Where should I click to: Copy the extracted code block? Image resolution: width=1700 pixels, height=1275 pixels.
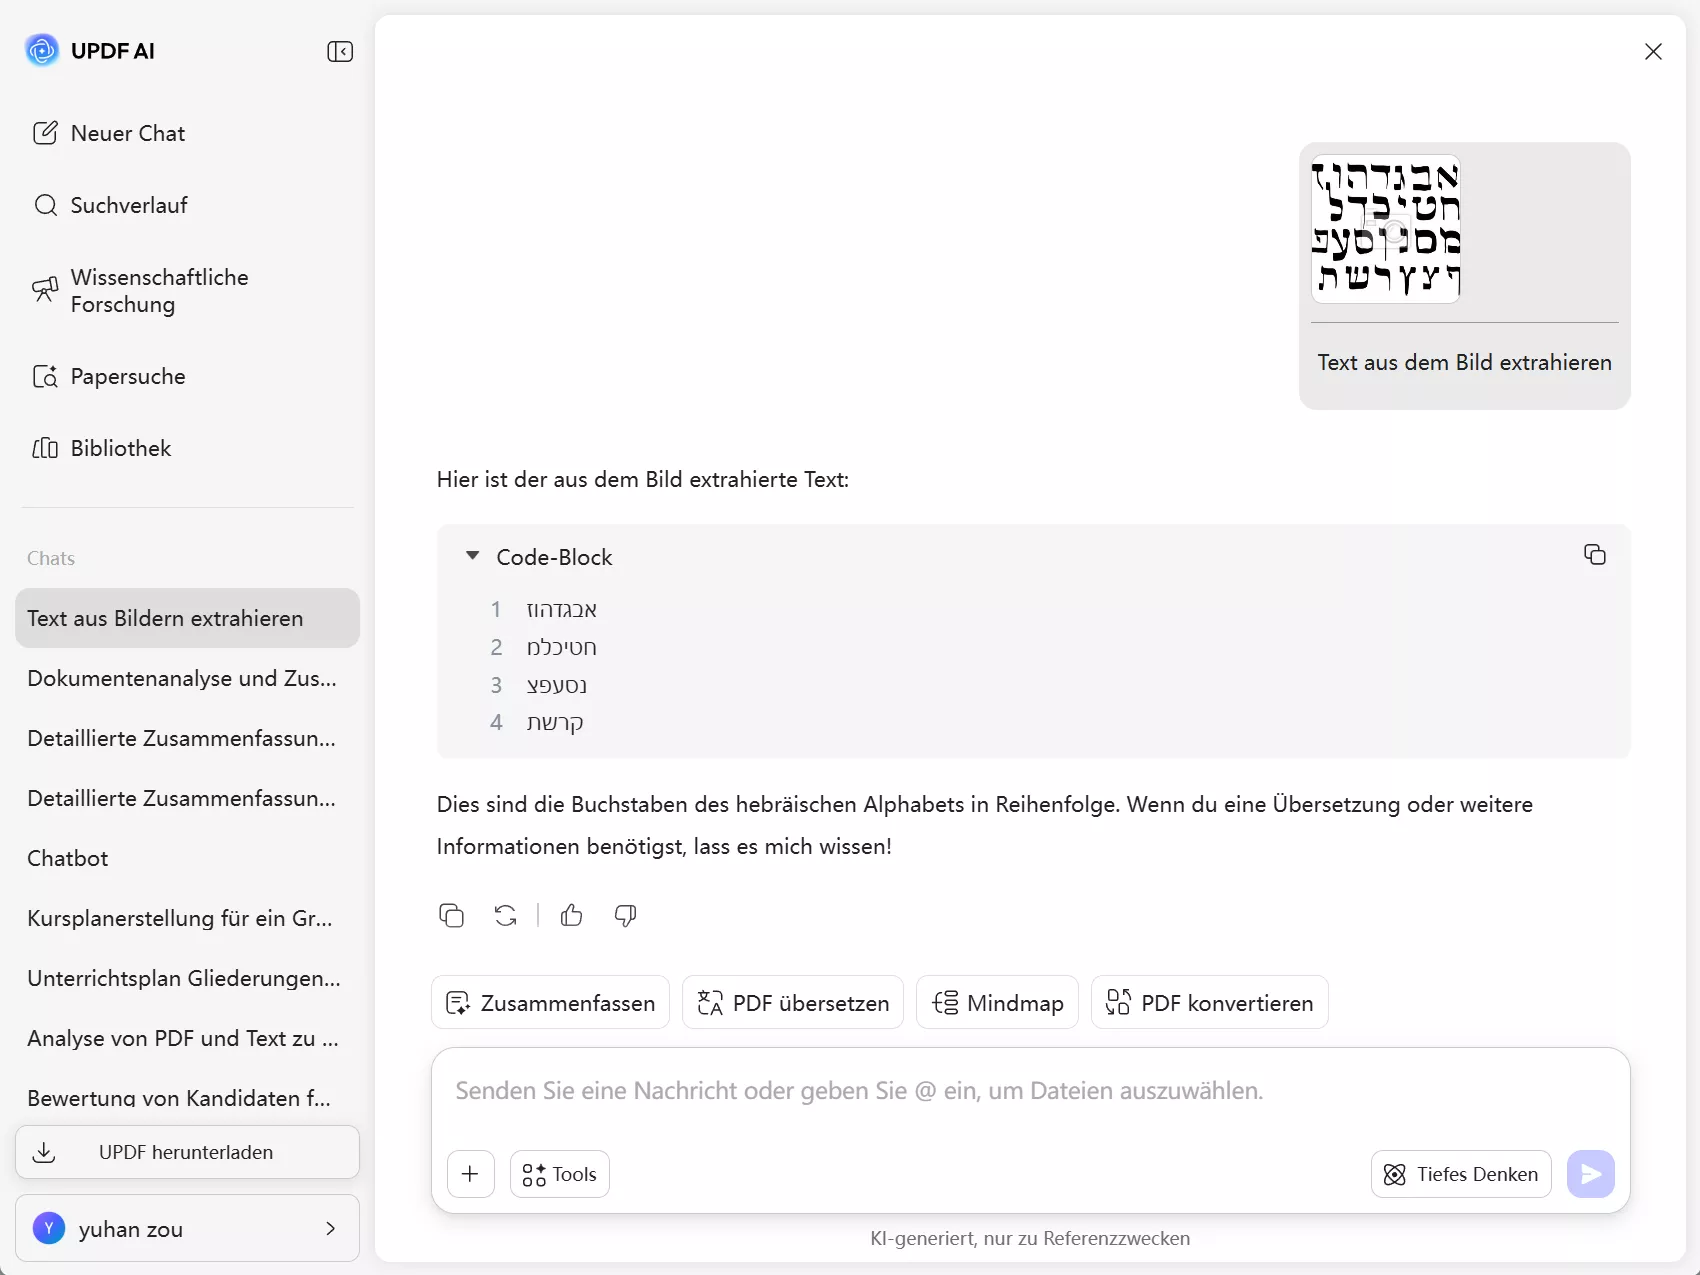pyautogui.click(x=1595, y=553)
